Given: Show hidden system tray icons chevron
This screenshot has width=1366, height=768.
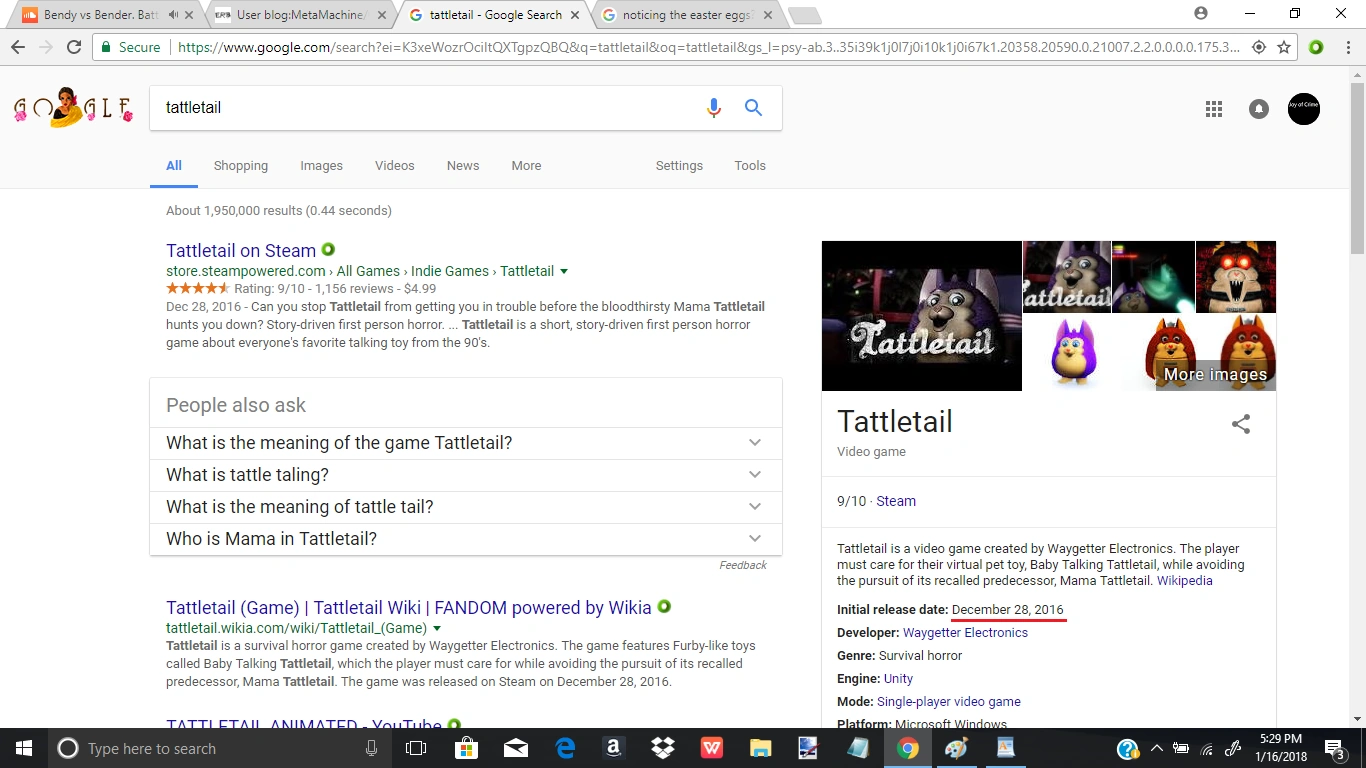Looking at the screenshot, I should [1157, 748].
